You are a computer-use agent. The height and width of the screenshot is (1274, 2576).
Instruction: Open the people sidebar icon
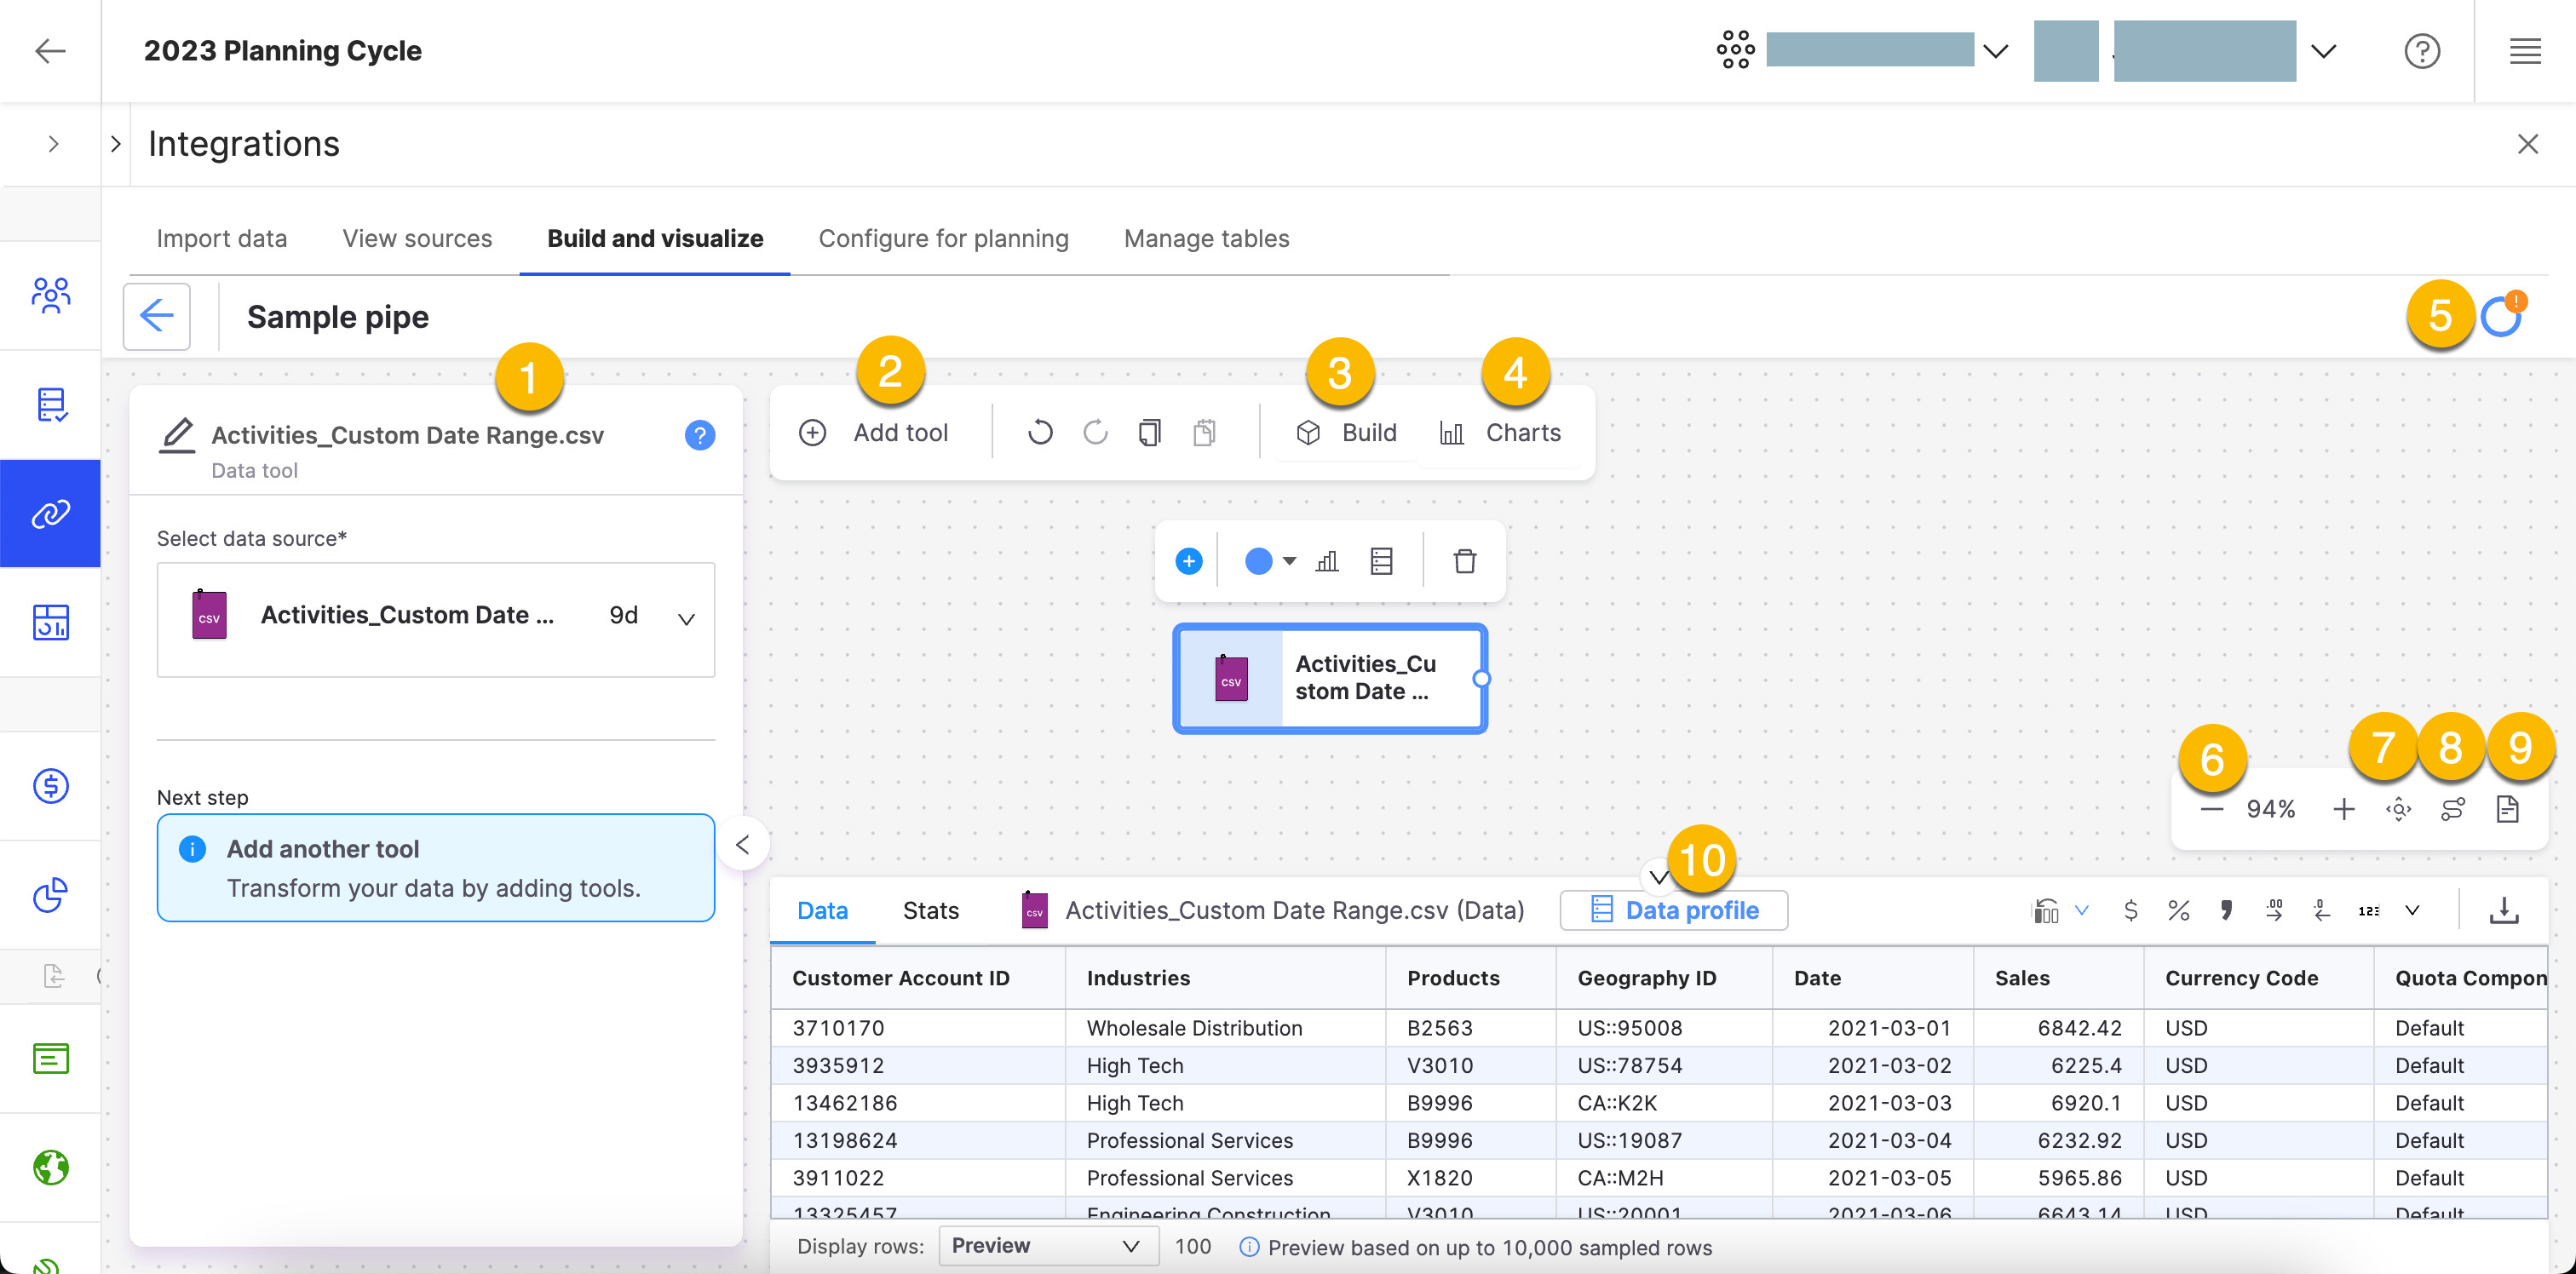click(51, 296)
